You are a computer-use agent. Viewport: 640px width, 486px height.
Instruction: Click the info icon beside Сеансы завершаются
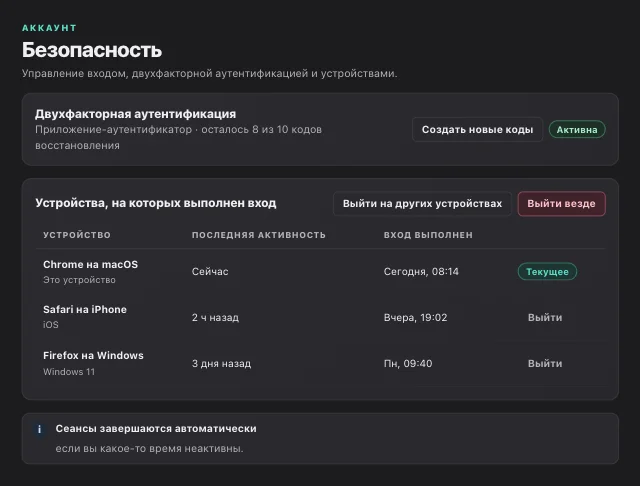40,429
